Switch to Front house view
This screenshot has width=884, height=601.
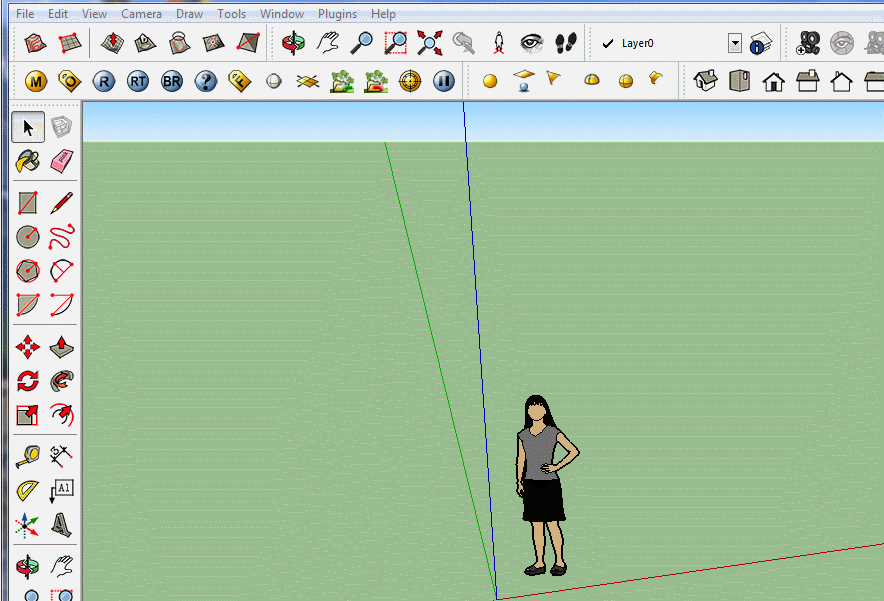click(x=774, y=82)
